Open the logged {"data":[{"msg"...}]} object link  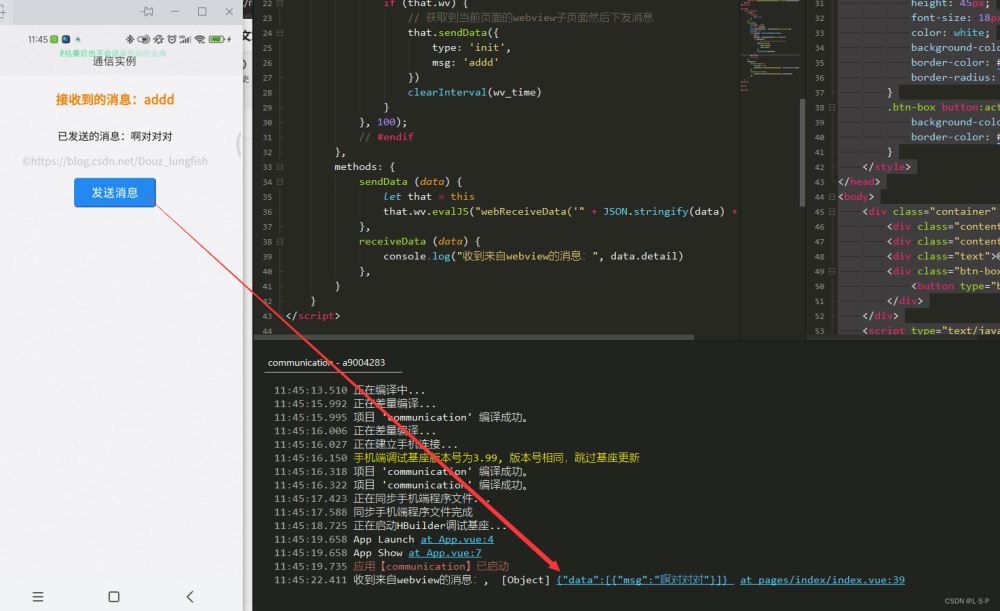point(645,580)
